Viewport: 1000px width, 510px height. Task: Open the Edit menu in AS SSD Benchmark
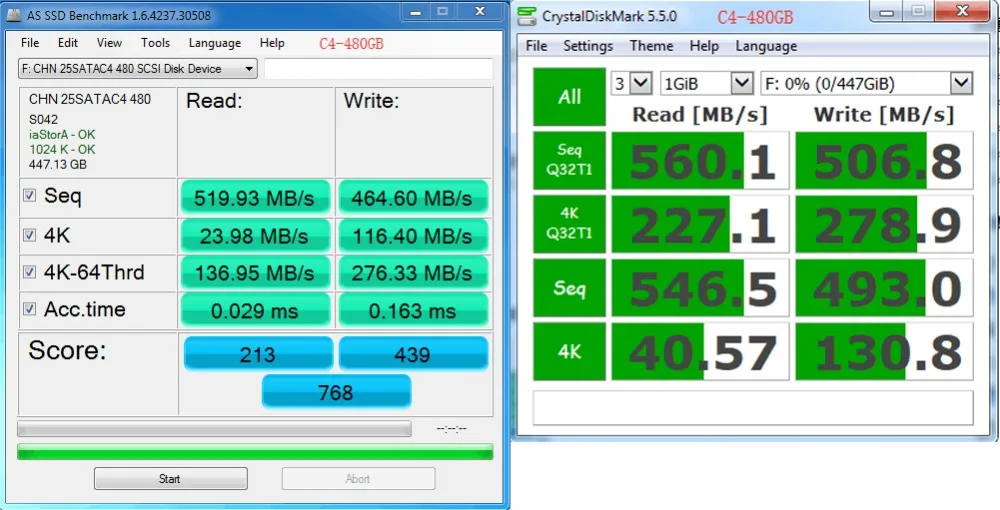coord(68,43)
